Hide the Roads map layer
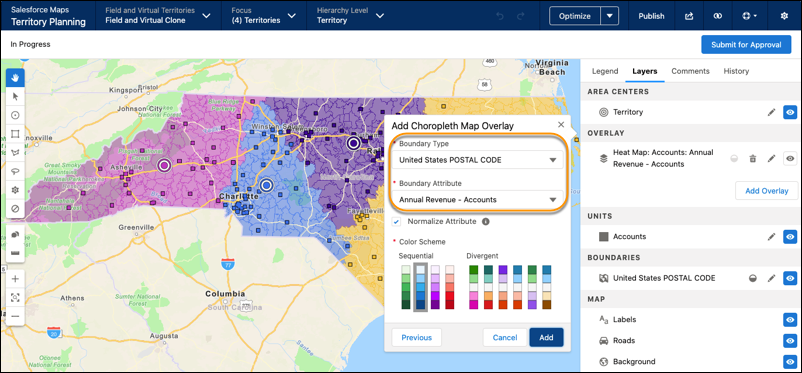The width and height of the screenshot is (802, 373). 791,341
